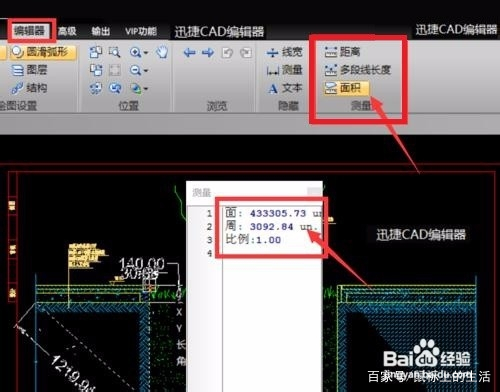Click line number 4 in 测量 dialog
Image resolution: width=500 pixels, height=392 pixels.
point(210,253)
